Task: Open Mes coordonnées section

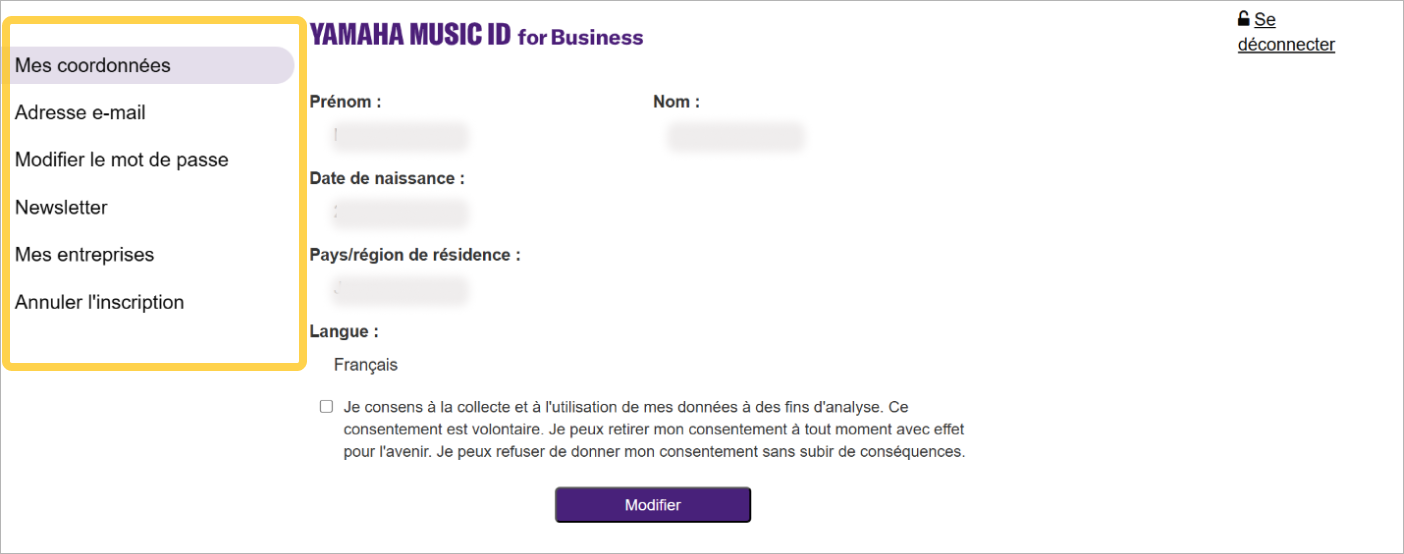Action: click(x=93, y=65)
